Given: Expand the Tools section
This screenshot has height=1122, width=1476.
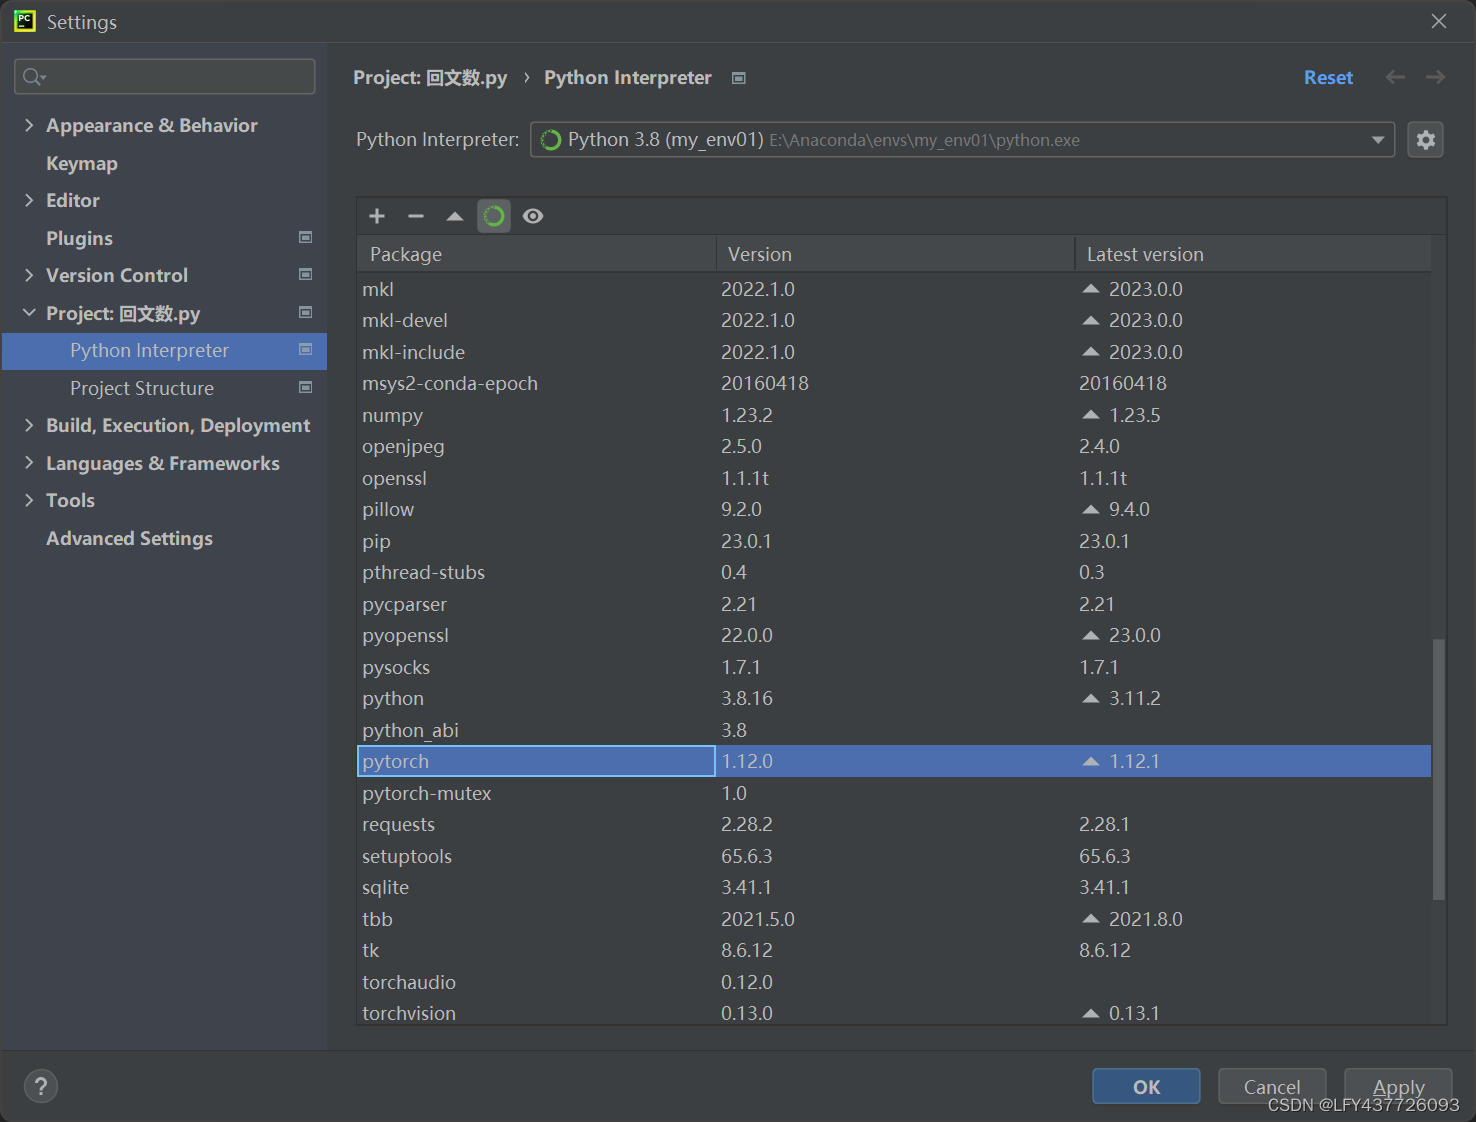Looking at the screenshot, I should tap(29, 500).
